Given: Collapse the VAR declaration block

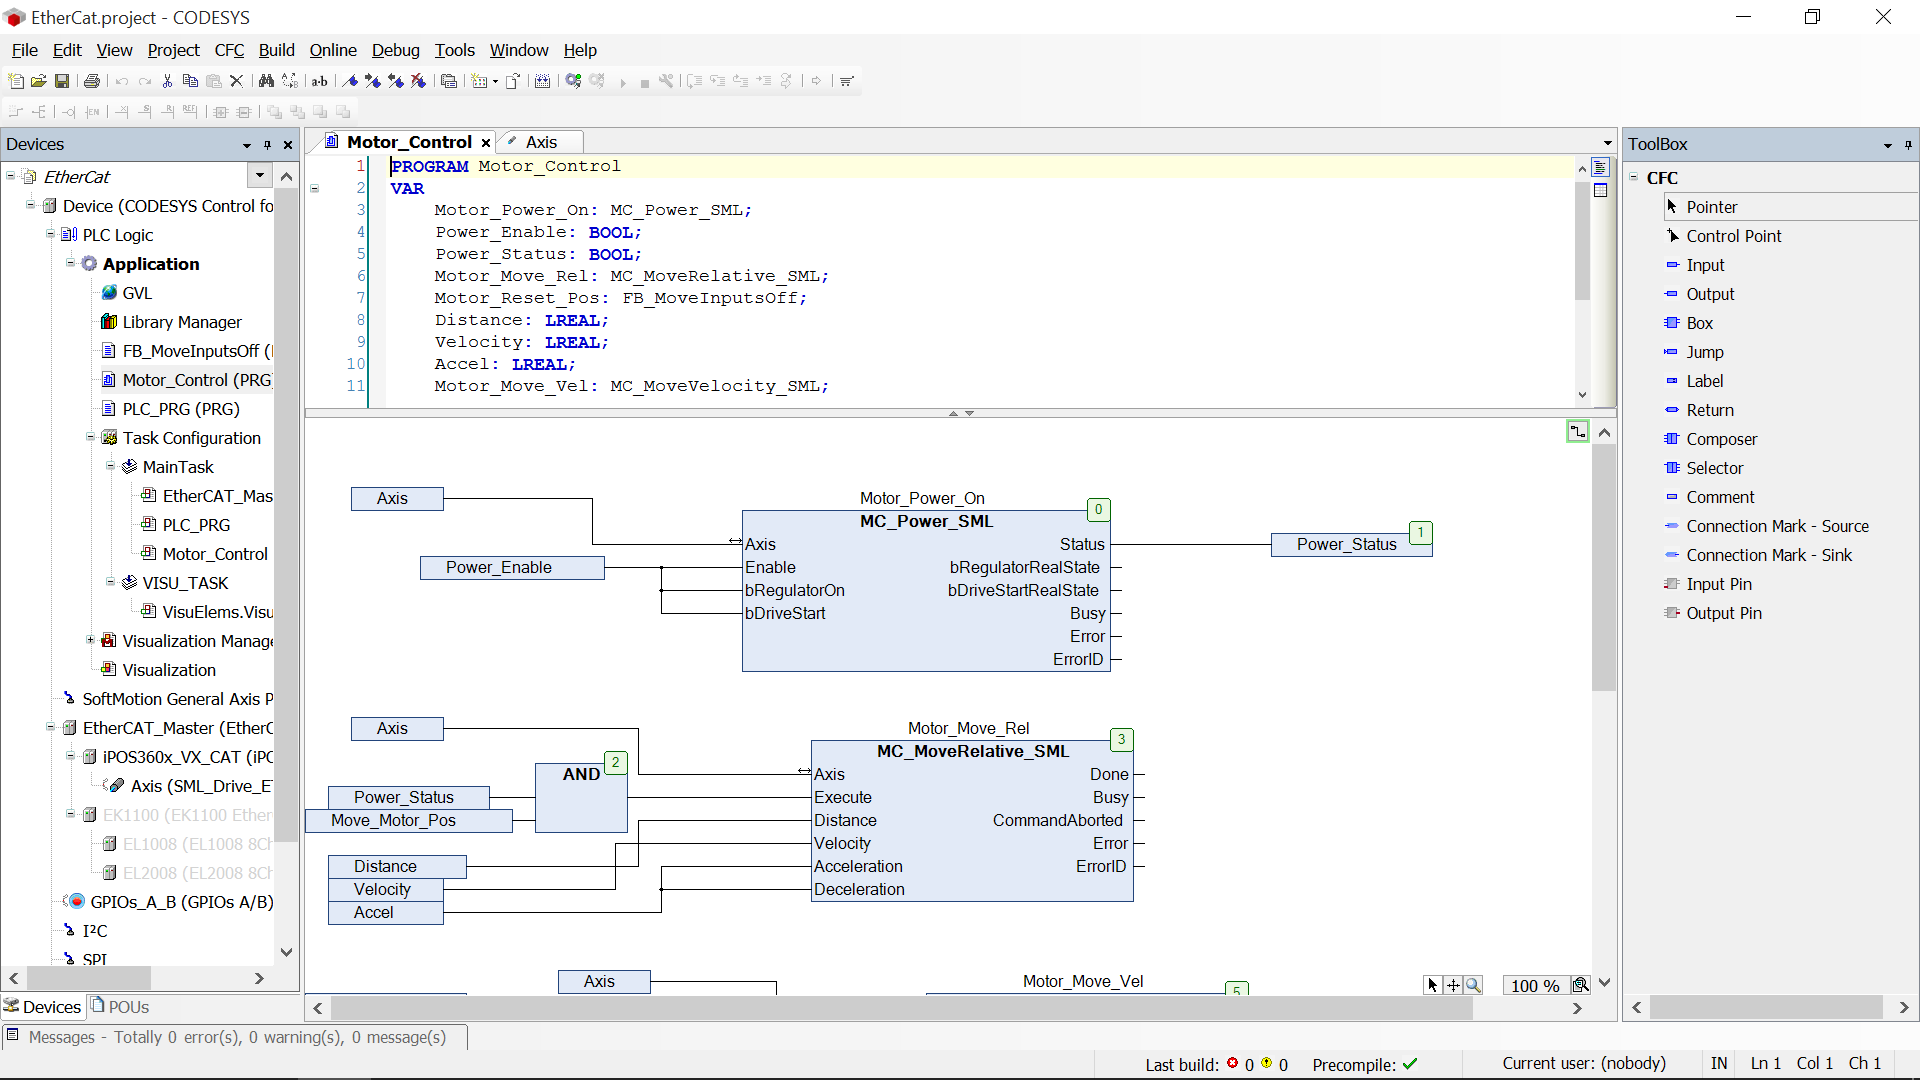Looking at the screenshot, I should 315,188.
